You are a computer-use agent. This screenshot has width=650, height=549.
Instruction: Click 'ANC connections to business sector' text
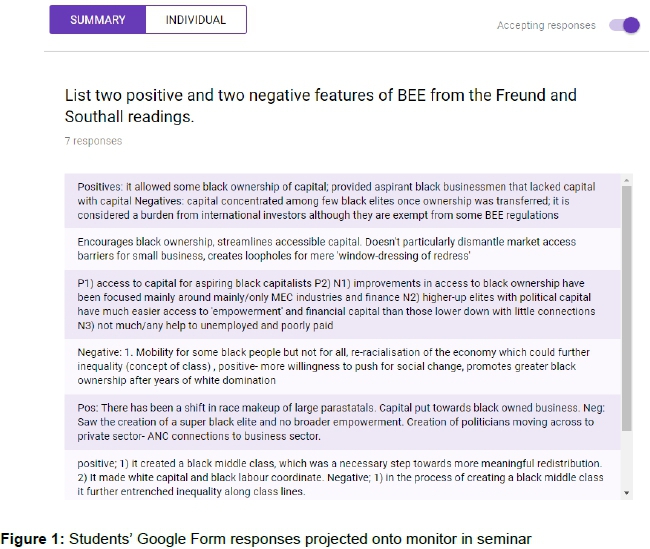pyautogui.click(x=234, y=436)
